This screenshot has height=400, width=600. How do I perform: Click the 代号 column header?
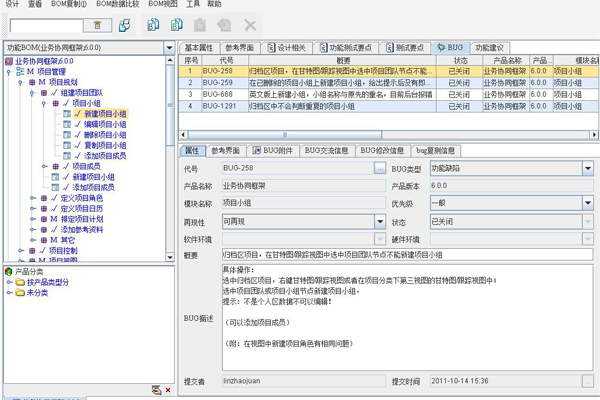click(225, 60)
